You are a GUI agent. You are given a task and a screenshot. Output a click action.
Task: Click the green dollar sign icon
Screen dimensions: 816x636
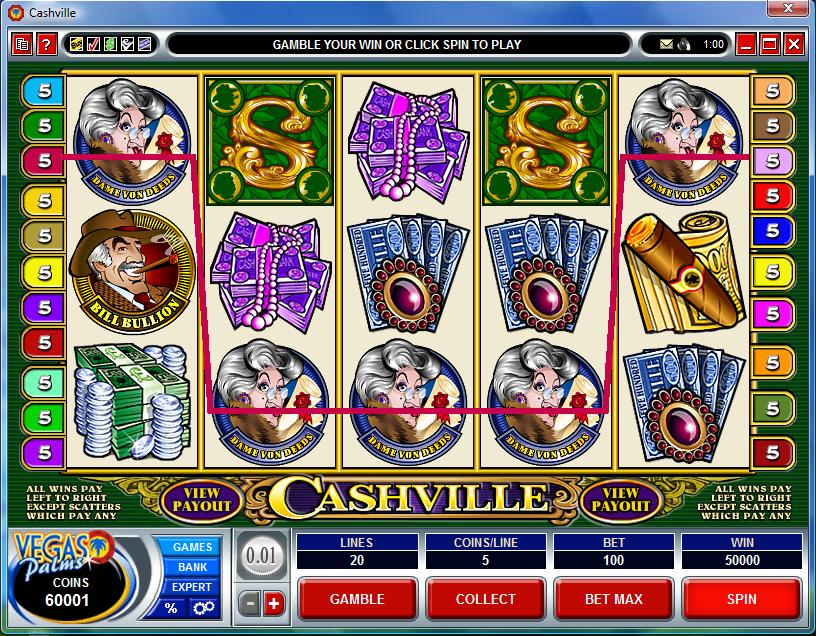[110, 44]
